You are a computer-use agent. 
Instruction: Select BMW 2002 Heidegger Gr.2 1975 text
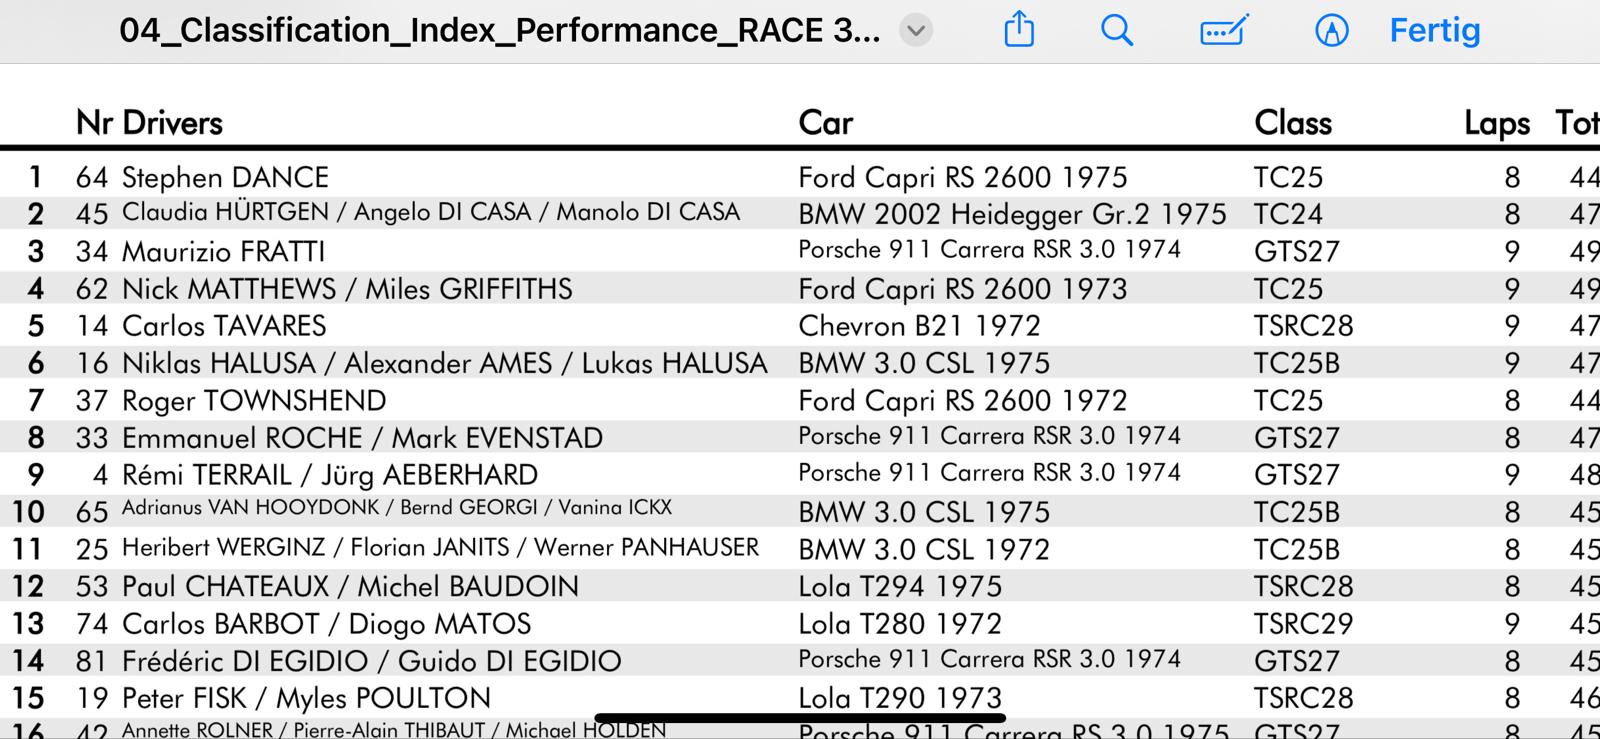coord(1012,214)
